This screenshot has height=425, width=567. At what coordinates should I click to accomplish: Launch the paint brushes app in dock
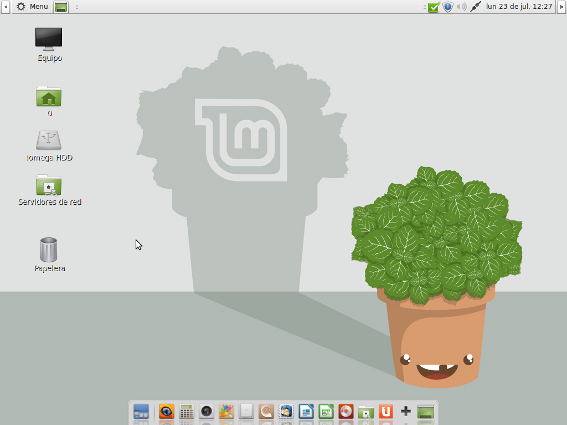coord(226,412)
